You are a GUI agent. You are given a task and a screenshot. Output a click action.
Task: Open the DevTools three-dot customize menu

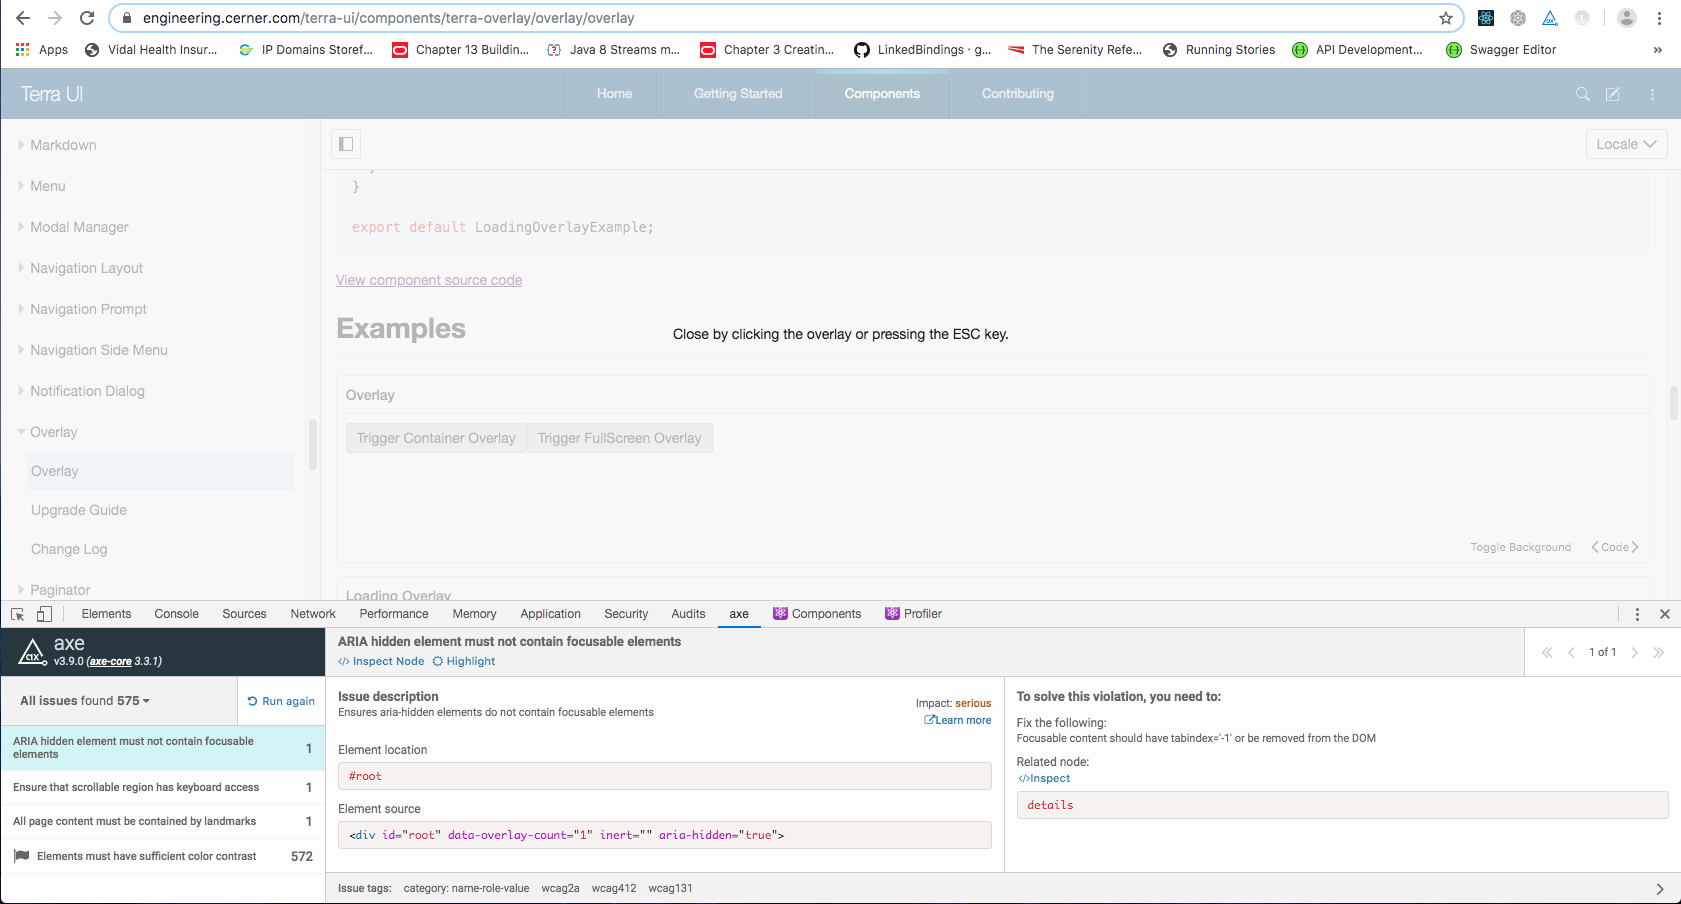click(1637, 613)
